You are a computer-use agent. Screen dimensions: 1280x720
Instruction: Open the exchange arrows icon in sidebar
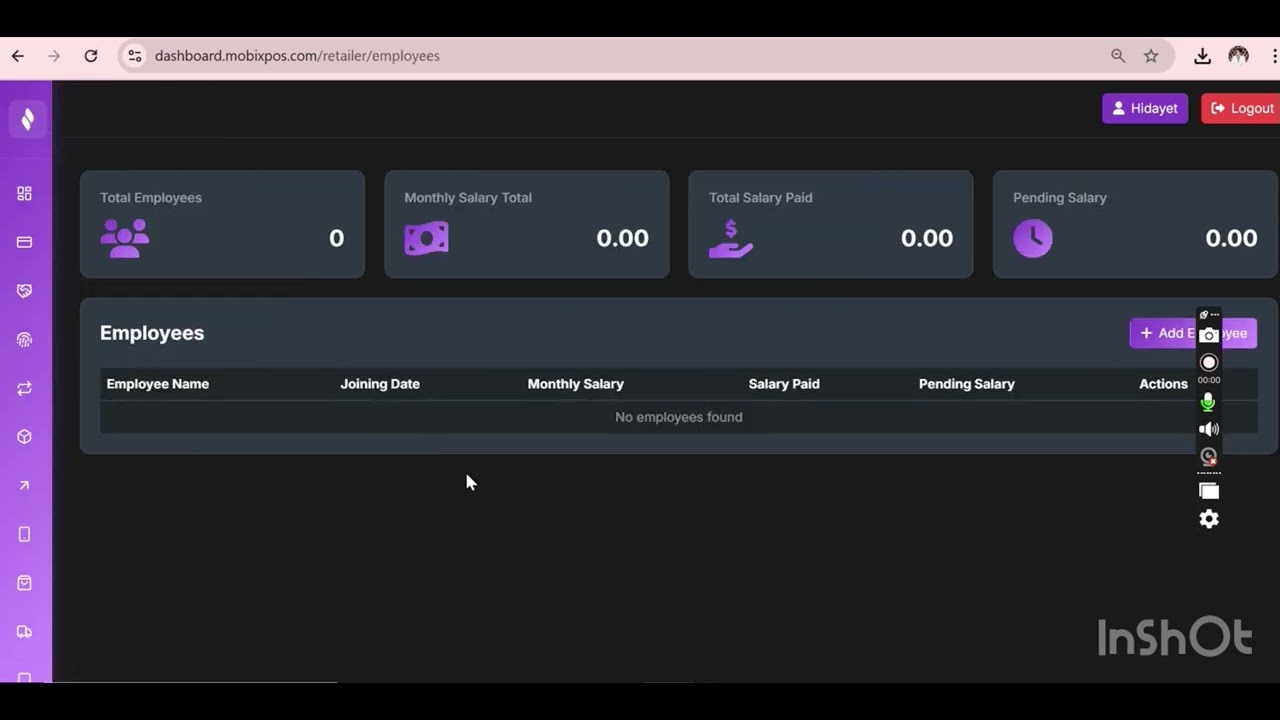tap(25, 388)
